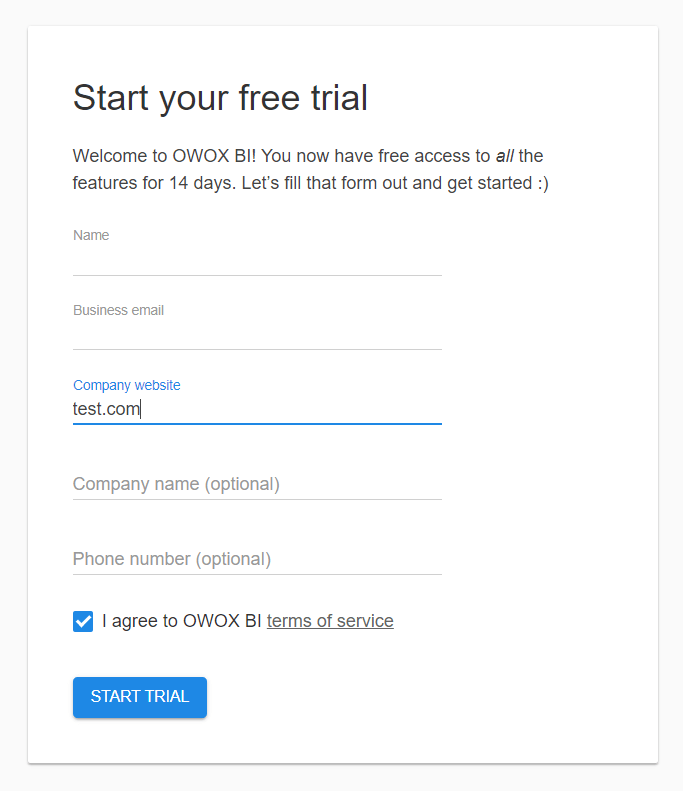
Task: Click the word "trial" in the page heading
Action: (x=337, y=98)
